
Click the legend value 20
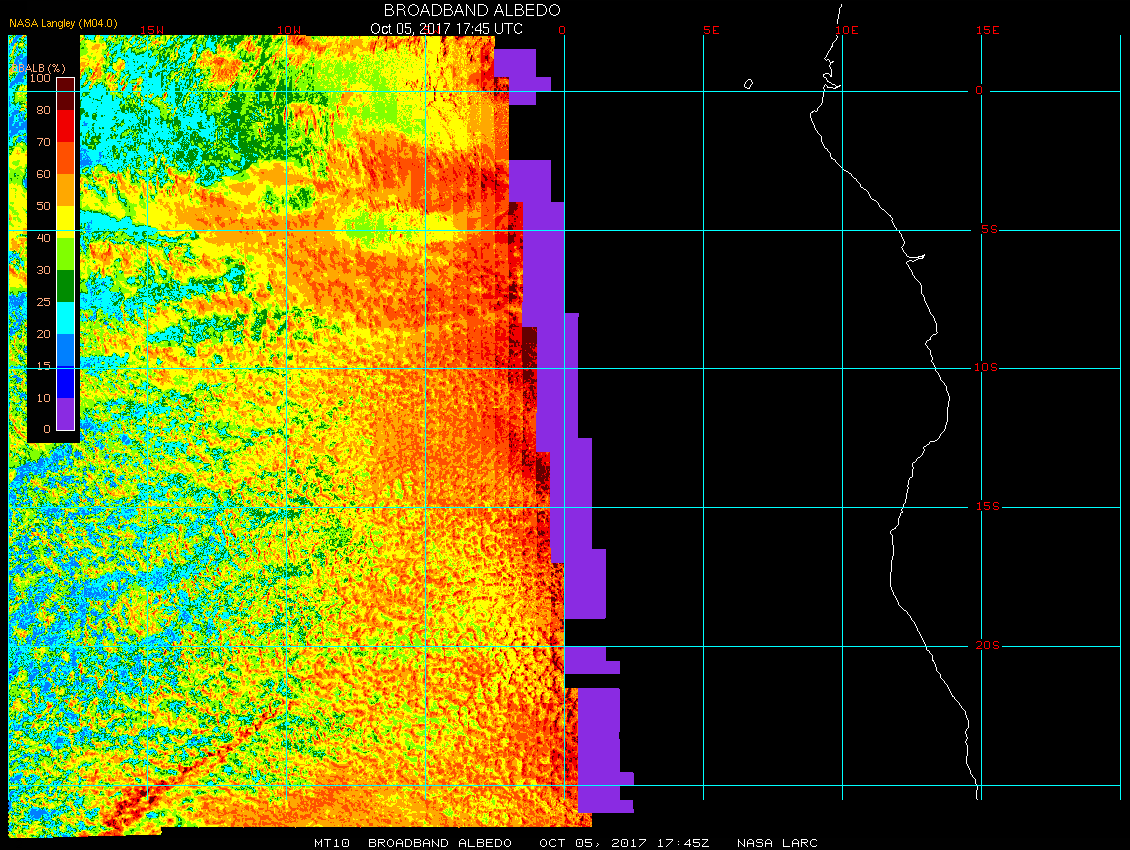[x=43, y=334]
